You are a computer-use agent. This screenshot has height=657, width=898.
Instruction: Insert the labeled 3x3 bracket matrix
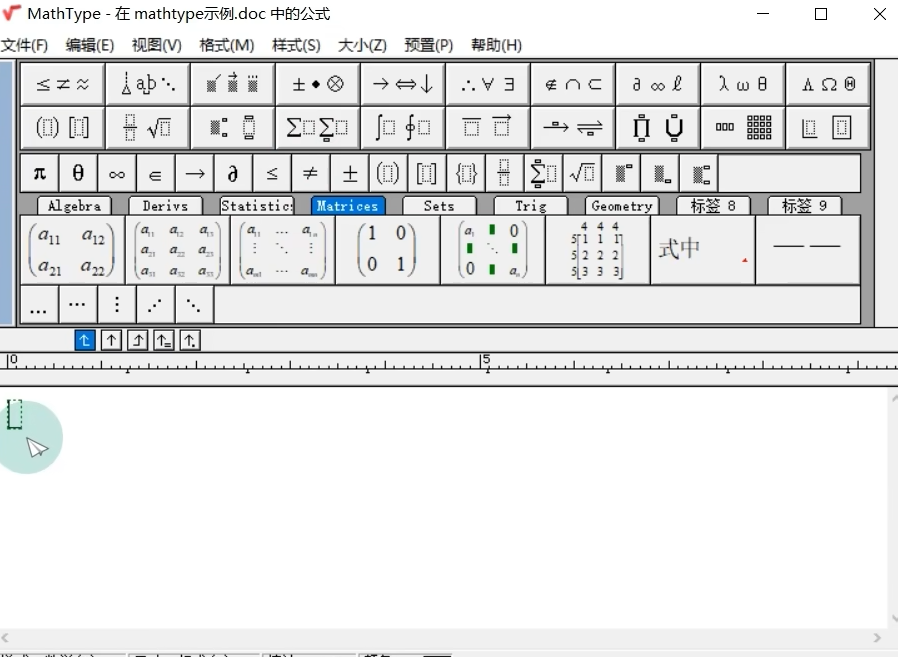598,250
